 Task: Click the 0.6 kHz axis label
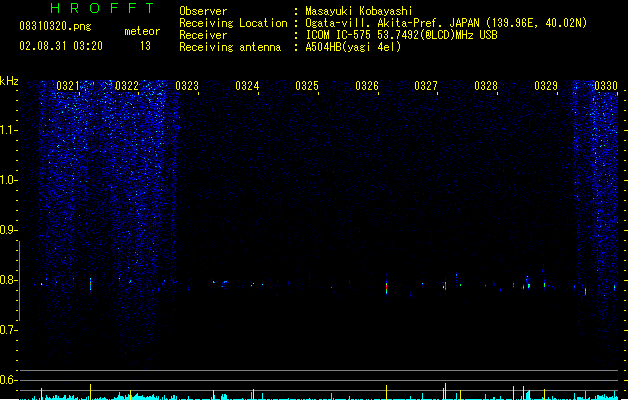[8, 380]
